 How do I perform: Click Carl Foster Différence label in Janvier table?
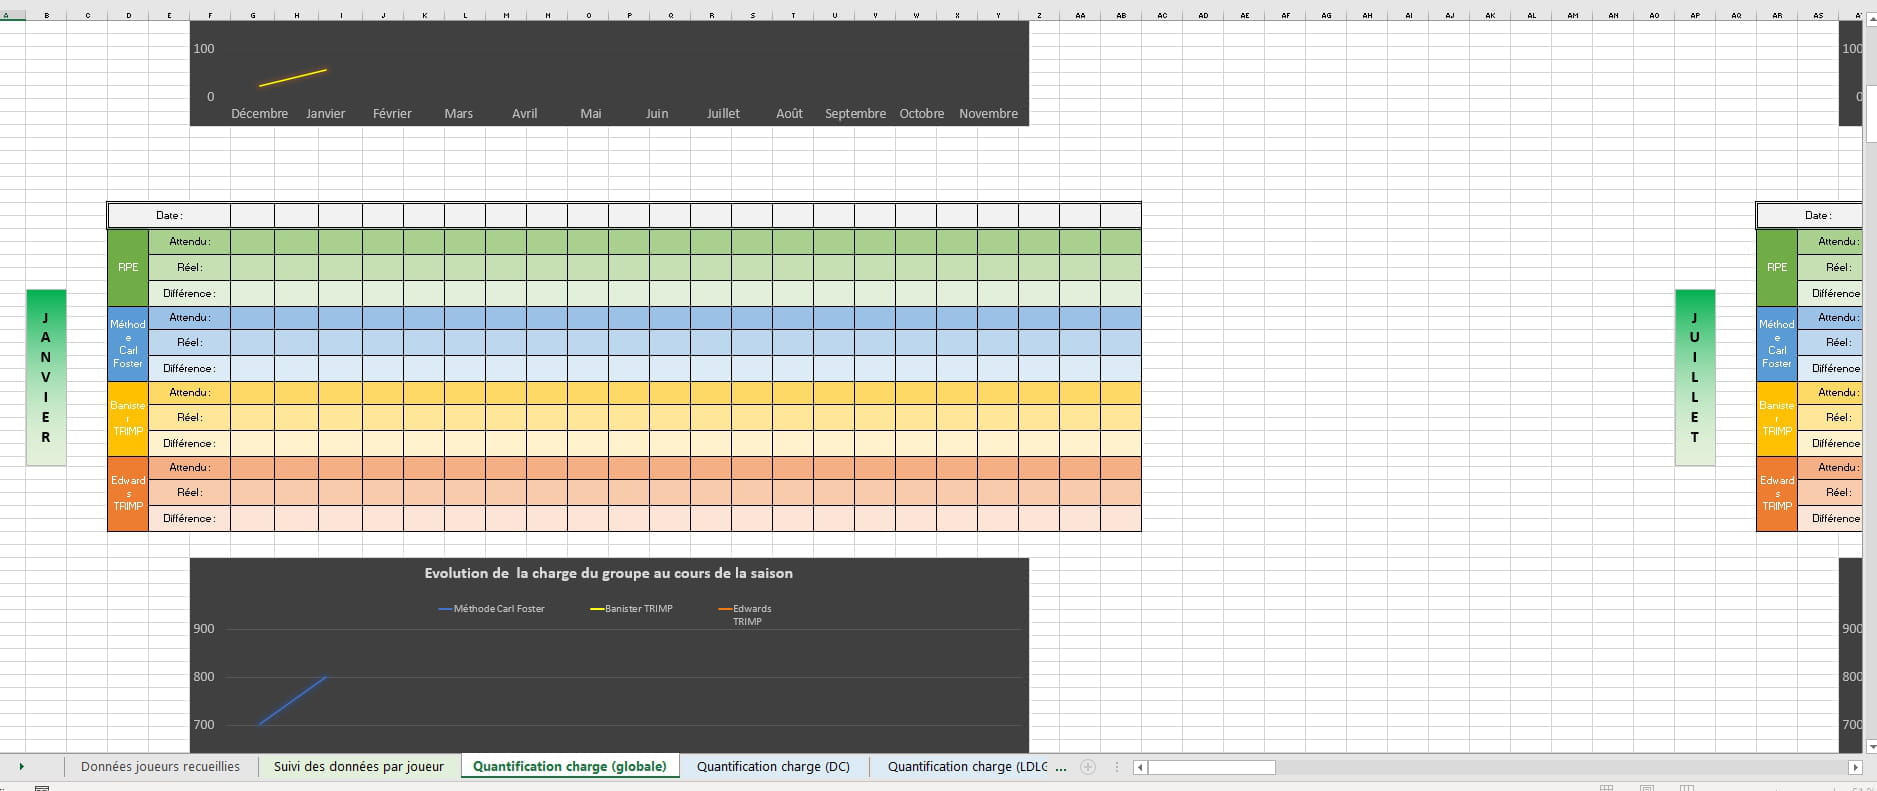coord(189,368)
